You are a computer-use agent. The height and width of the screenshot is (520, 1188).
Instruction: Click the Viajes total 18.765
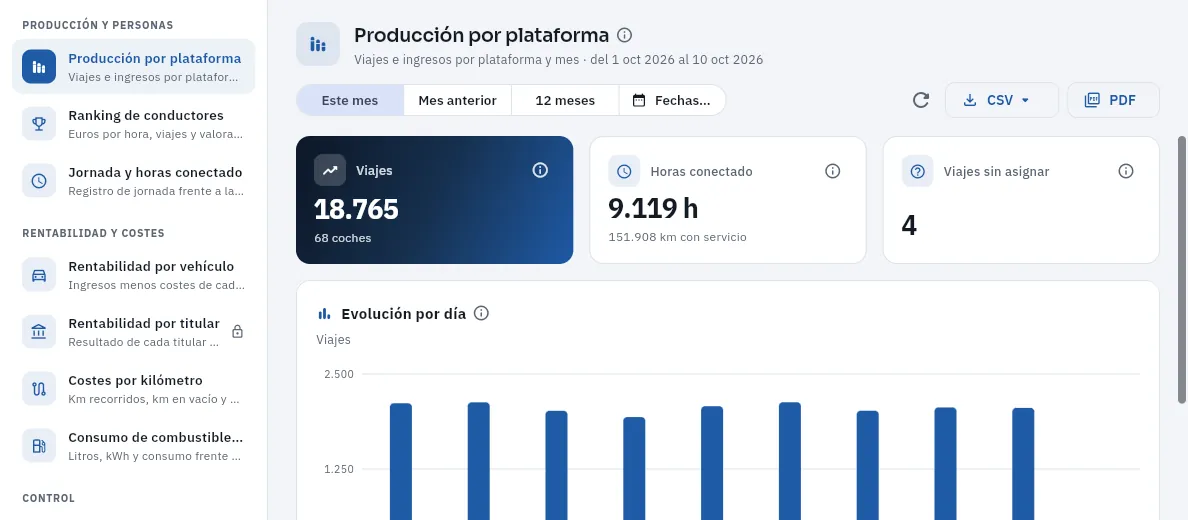(x=356, y=209)
